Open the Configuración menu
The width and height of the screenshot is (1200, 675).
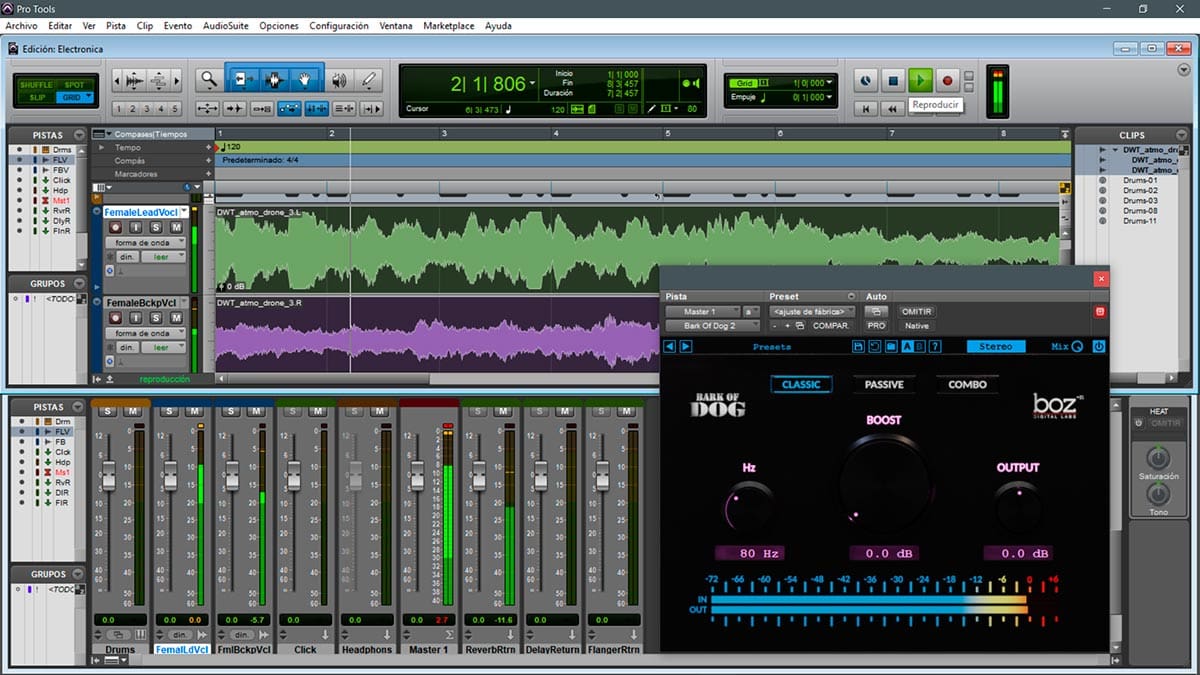click(x=339, y=25)
